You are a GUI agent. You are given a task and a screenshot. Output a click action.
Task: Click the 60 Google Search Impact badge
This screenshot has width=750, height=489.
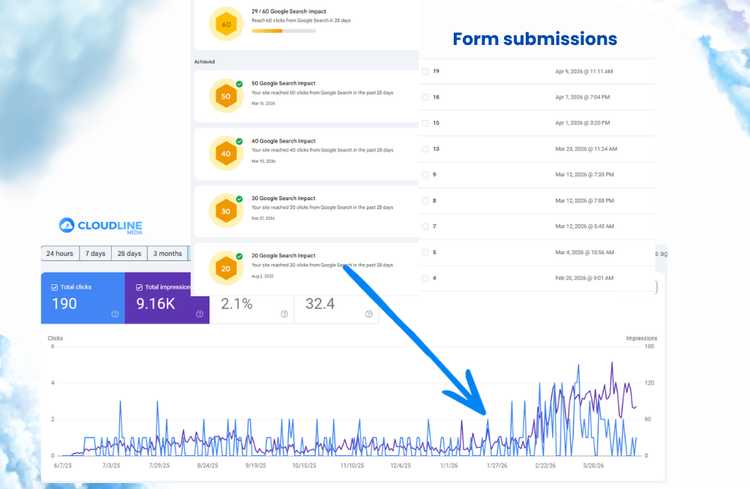(226, 24)
